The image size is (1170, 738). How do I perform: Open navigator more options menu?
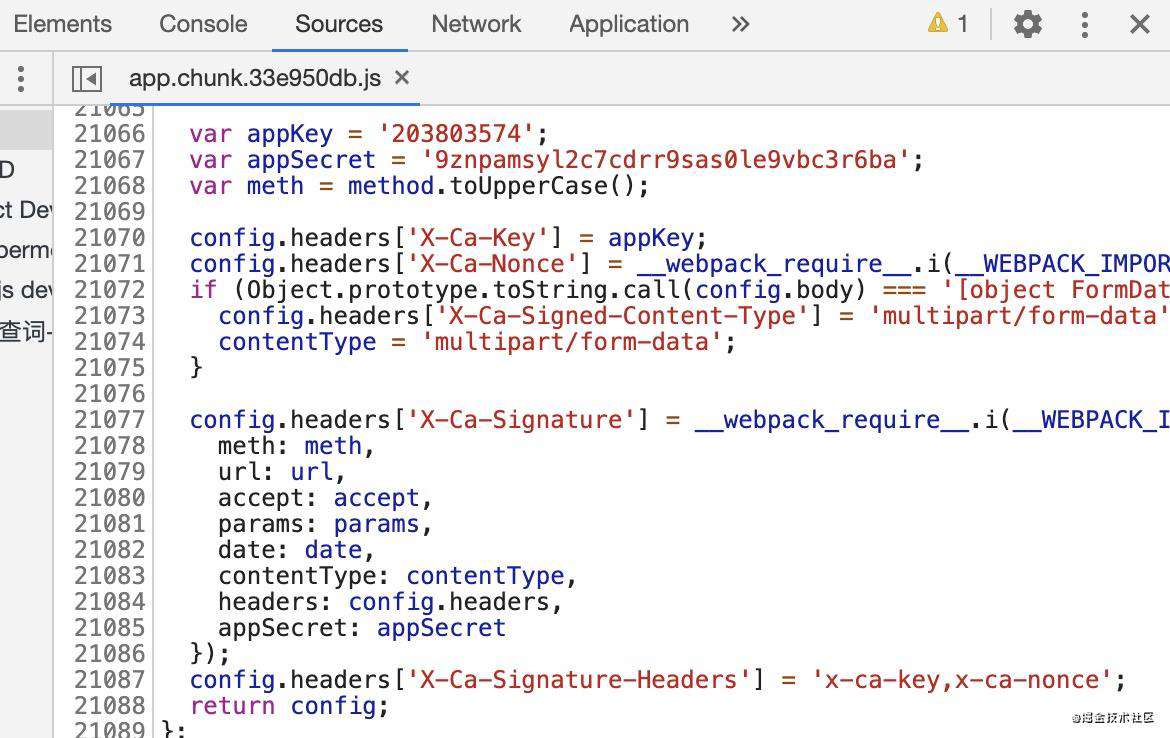(21, 78)
